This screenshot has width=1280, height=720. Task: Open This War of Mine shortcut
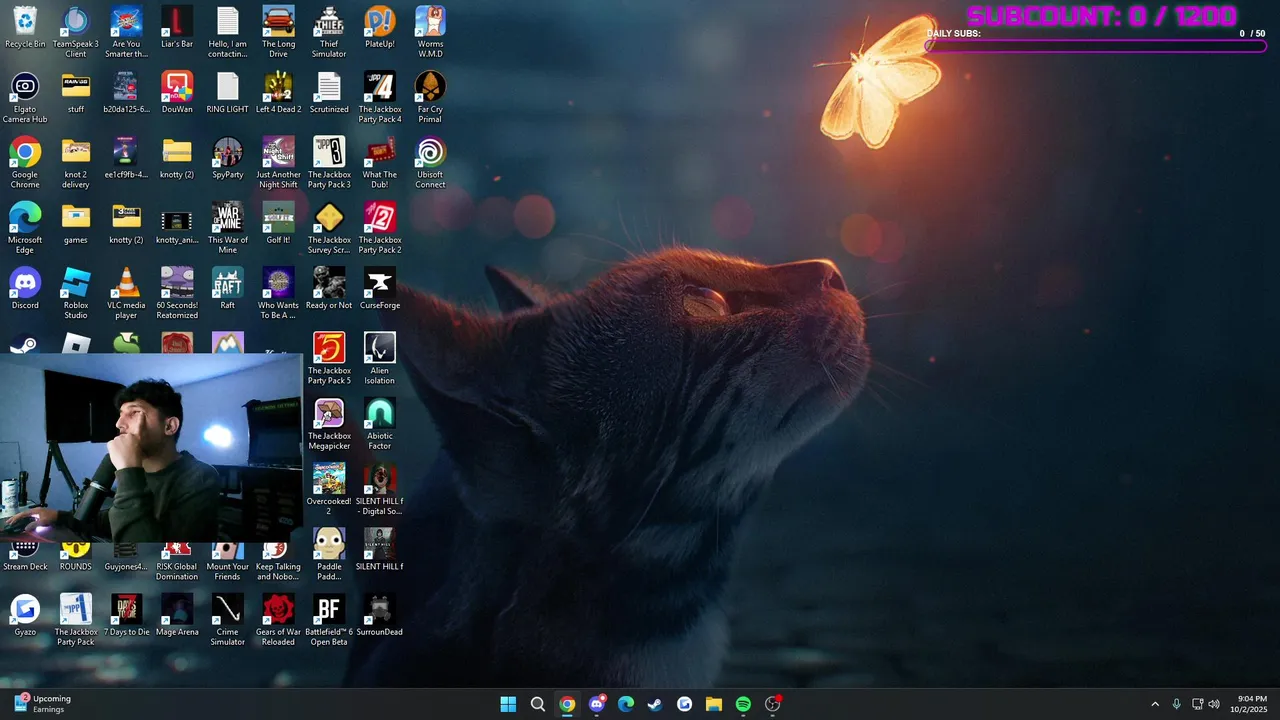click(228, 228)
